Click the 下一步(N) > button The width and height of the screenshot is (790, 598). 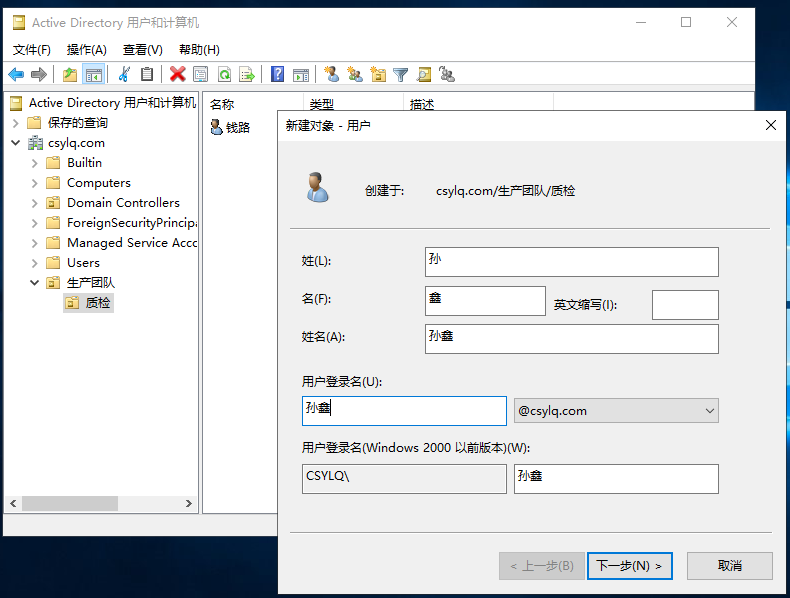coord(629,566)
